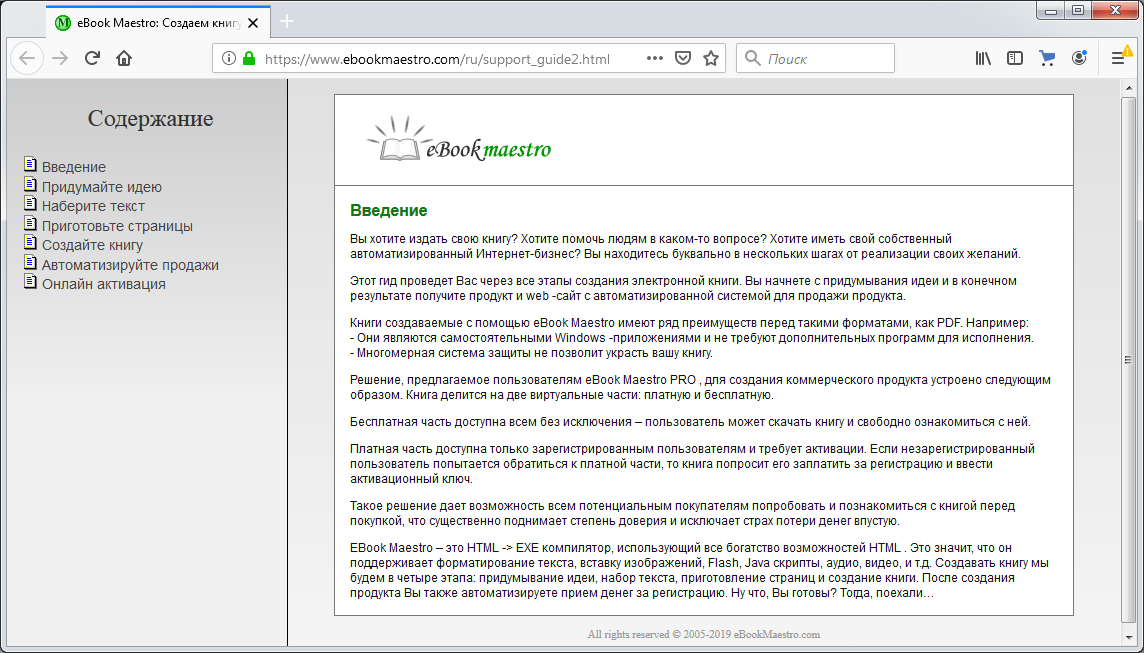Reload the current page

click(92, 58)
